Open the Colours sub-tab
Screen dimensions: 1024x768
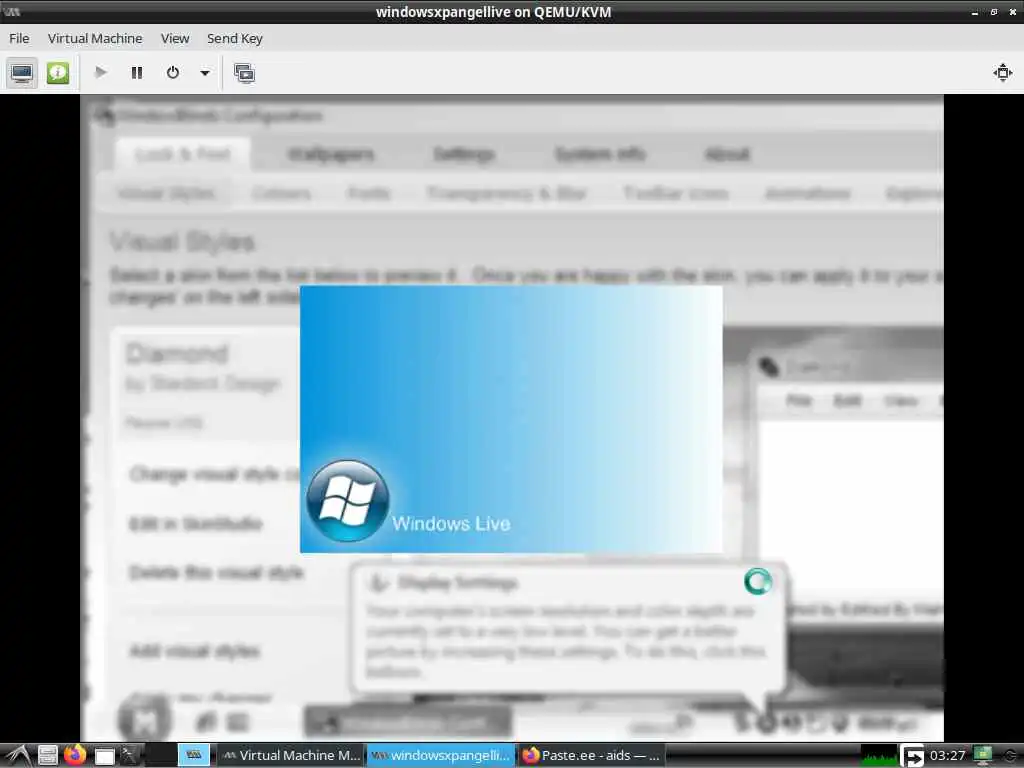click(x=281, y=193)
